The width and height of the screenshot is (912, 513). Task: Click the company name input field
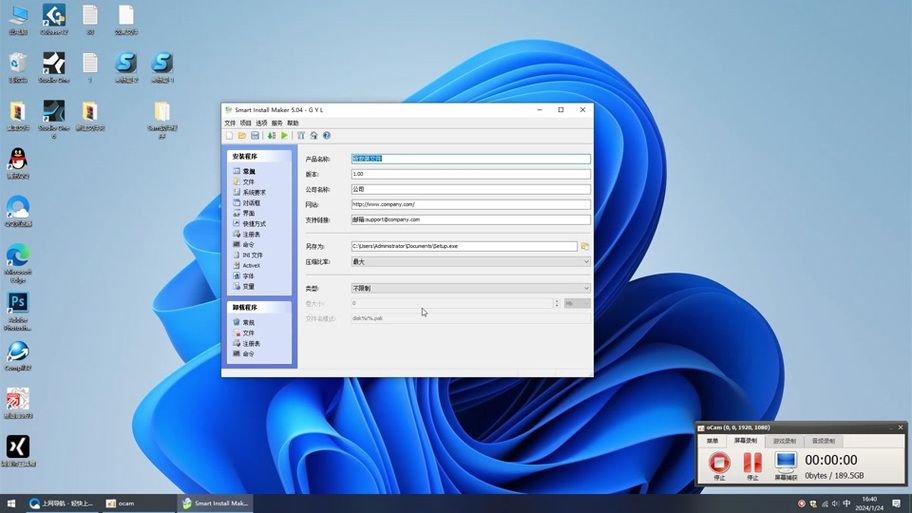471,189
